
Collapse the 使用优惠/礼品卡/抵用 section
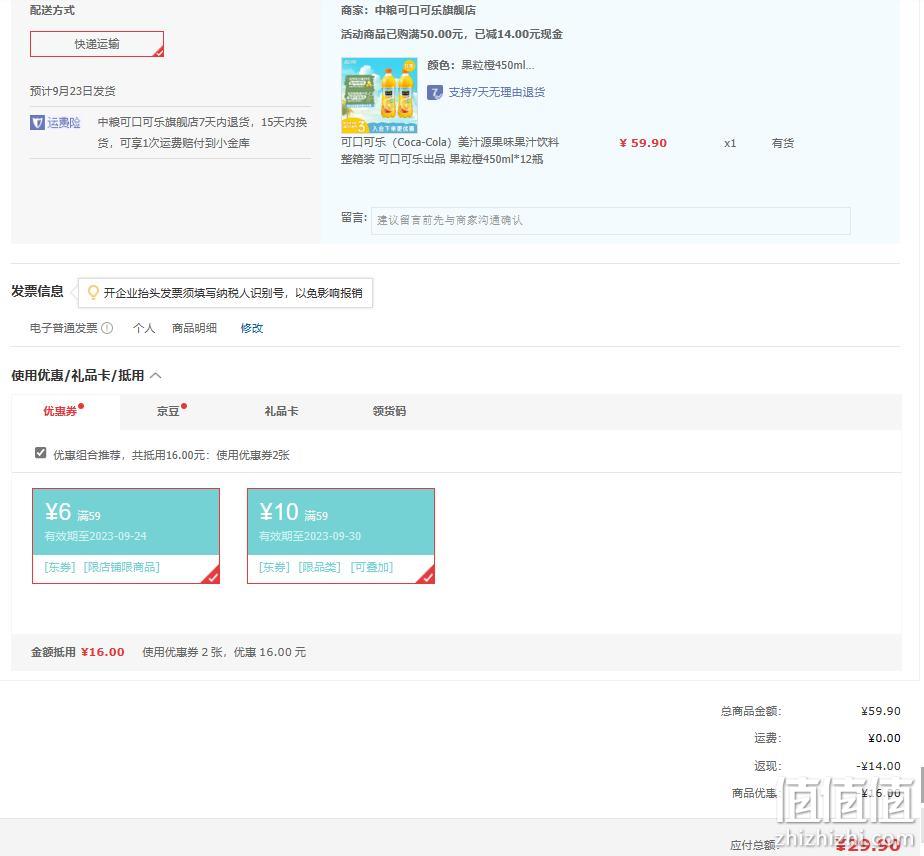click(156, 375)
